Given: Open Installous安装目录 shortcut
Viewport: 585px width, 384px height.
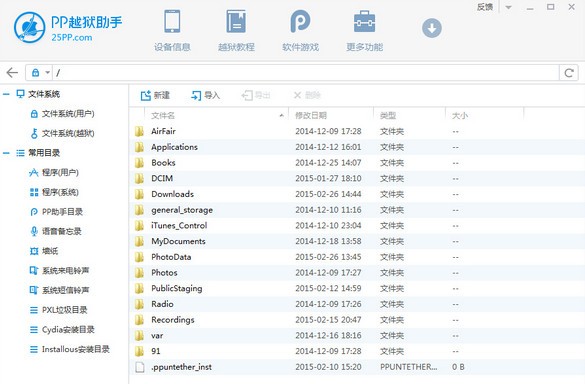Looking at the screenshot, I should 69,349.
